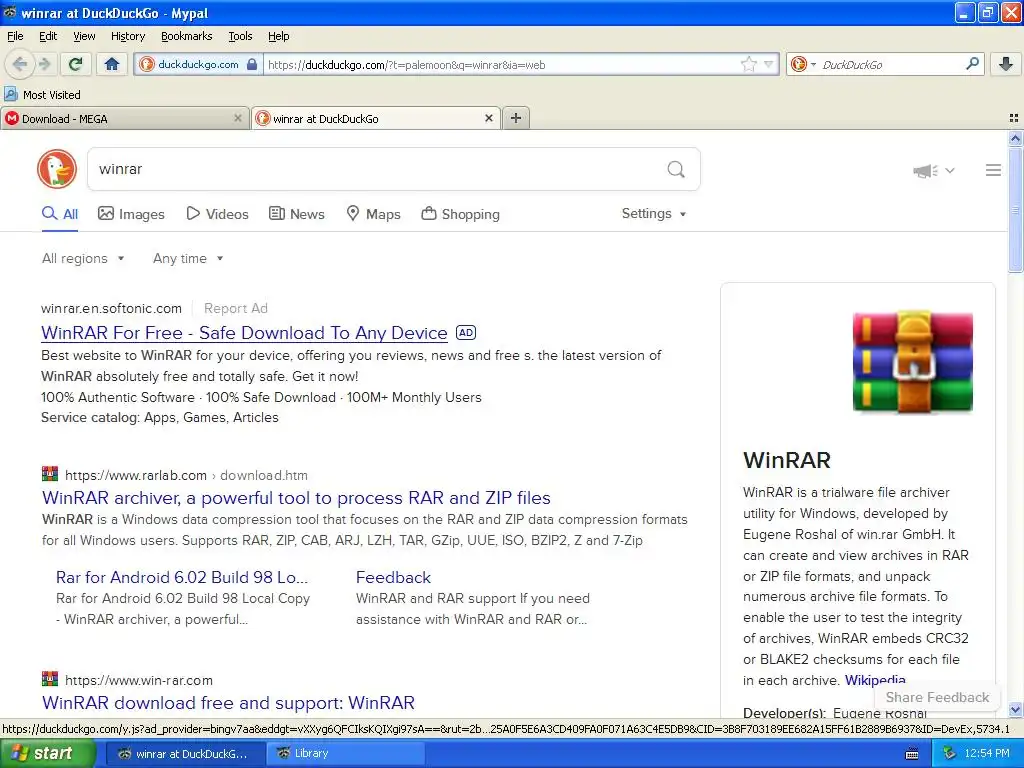The height and width of the screenshot is (768, 1024).
Task: Open the Edit menu
Action: point(48,36)
